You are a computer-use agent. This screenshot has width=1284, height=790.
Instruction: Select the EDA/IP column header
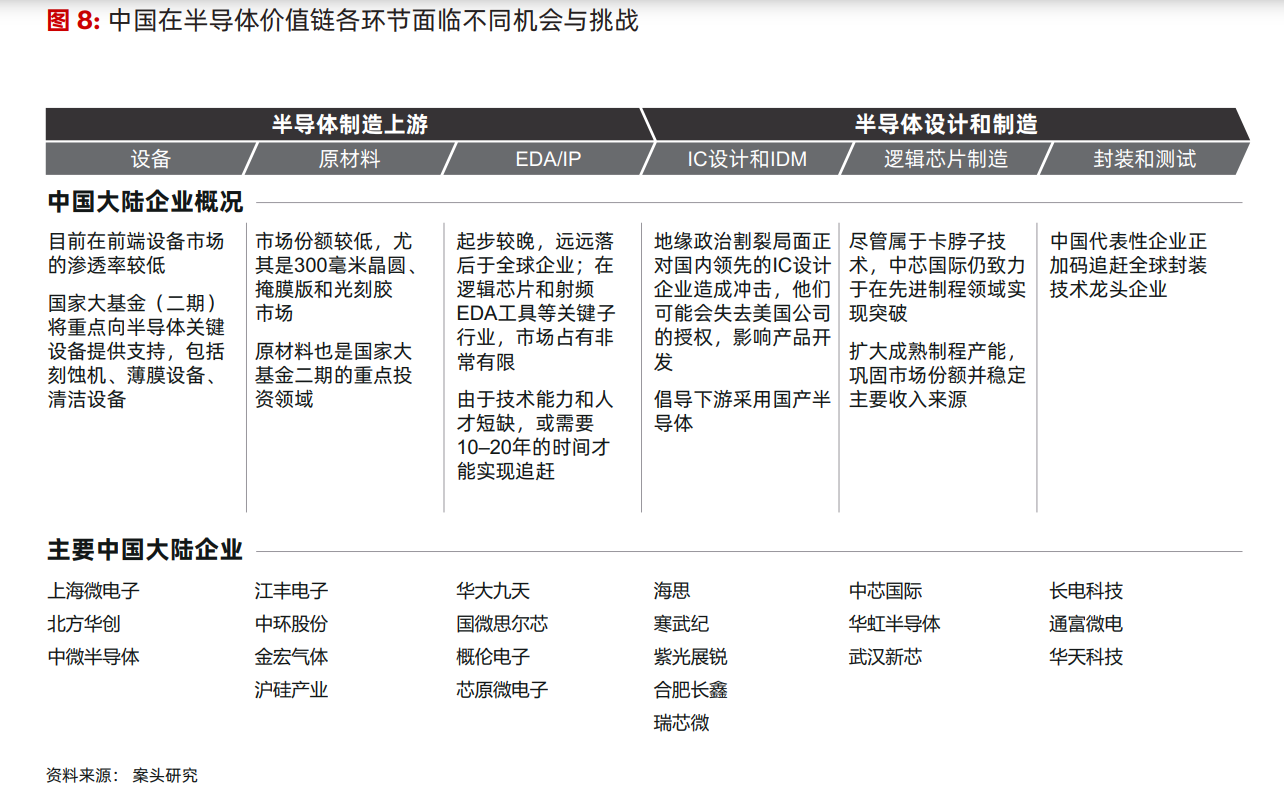coord(548,158)
